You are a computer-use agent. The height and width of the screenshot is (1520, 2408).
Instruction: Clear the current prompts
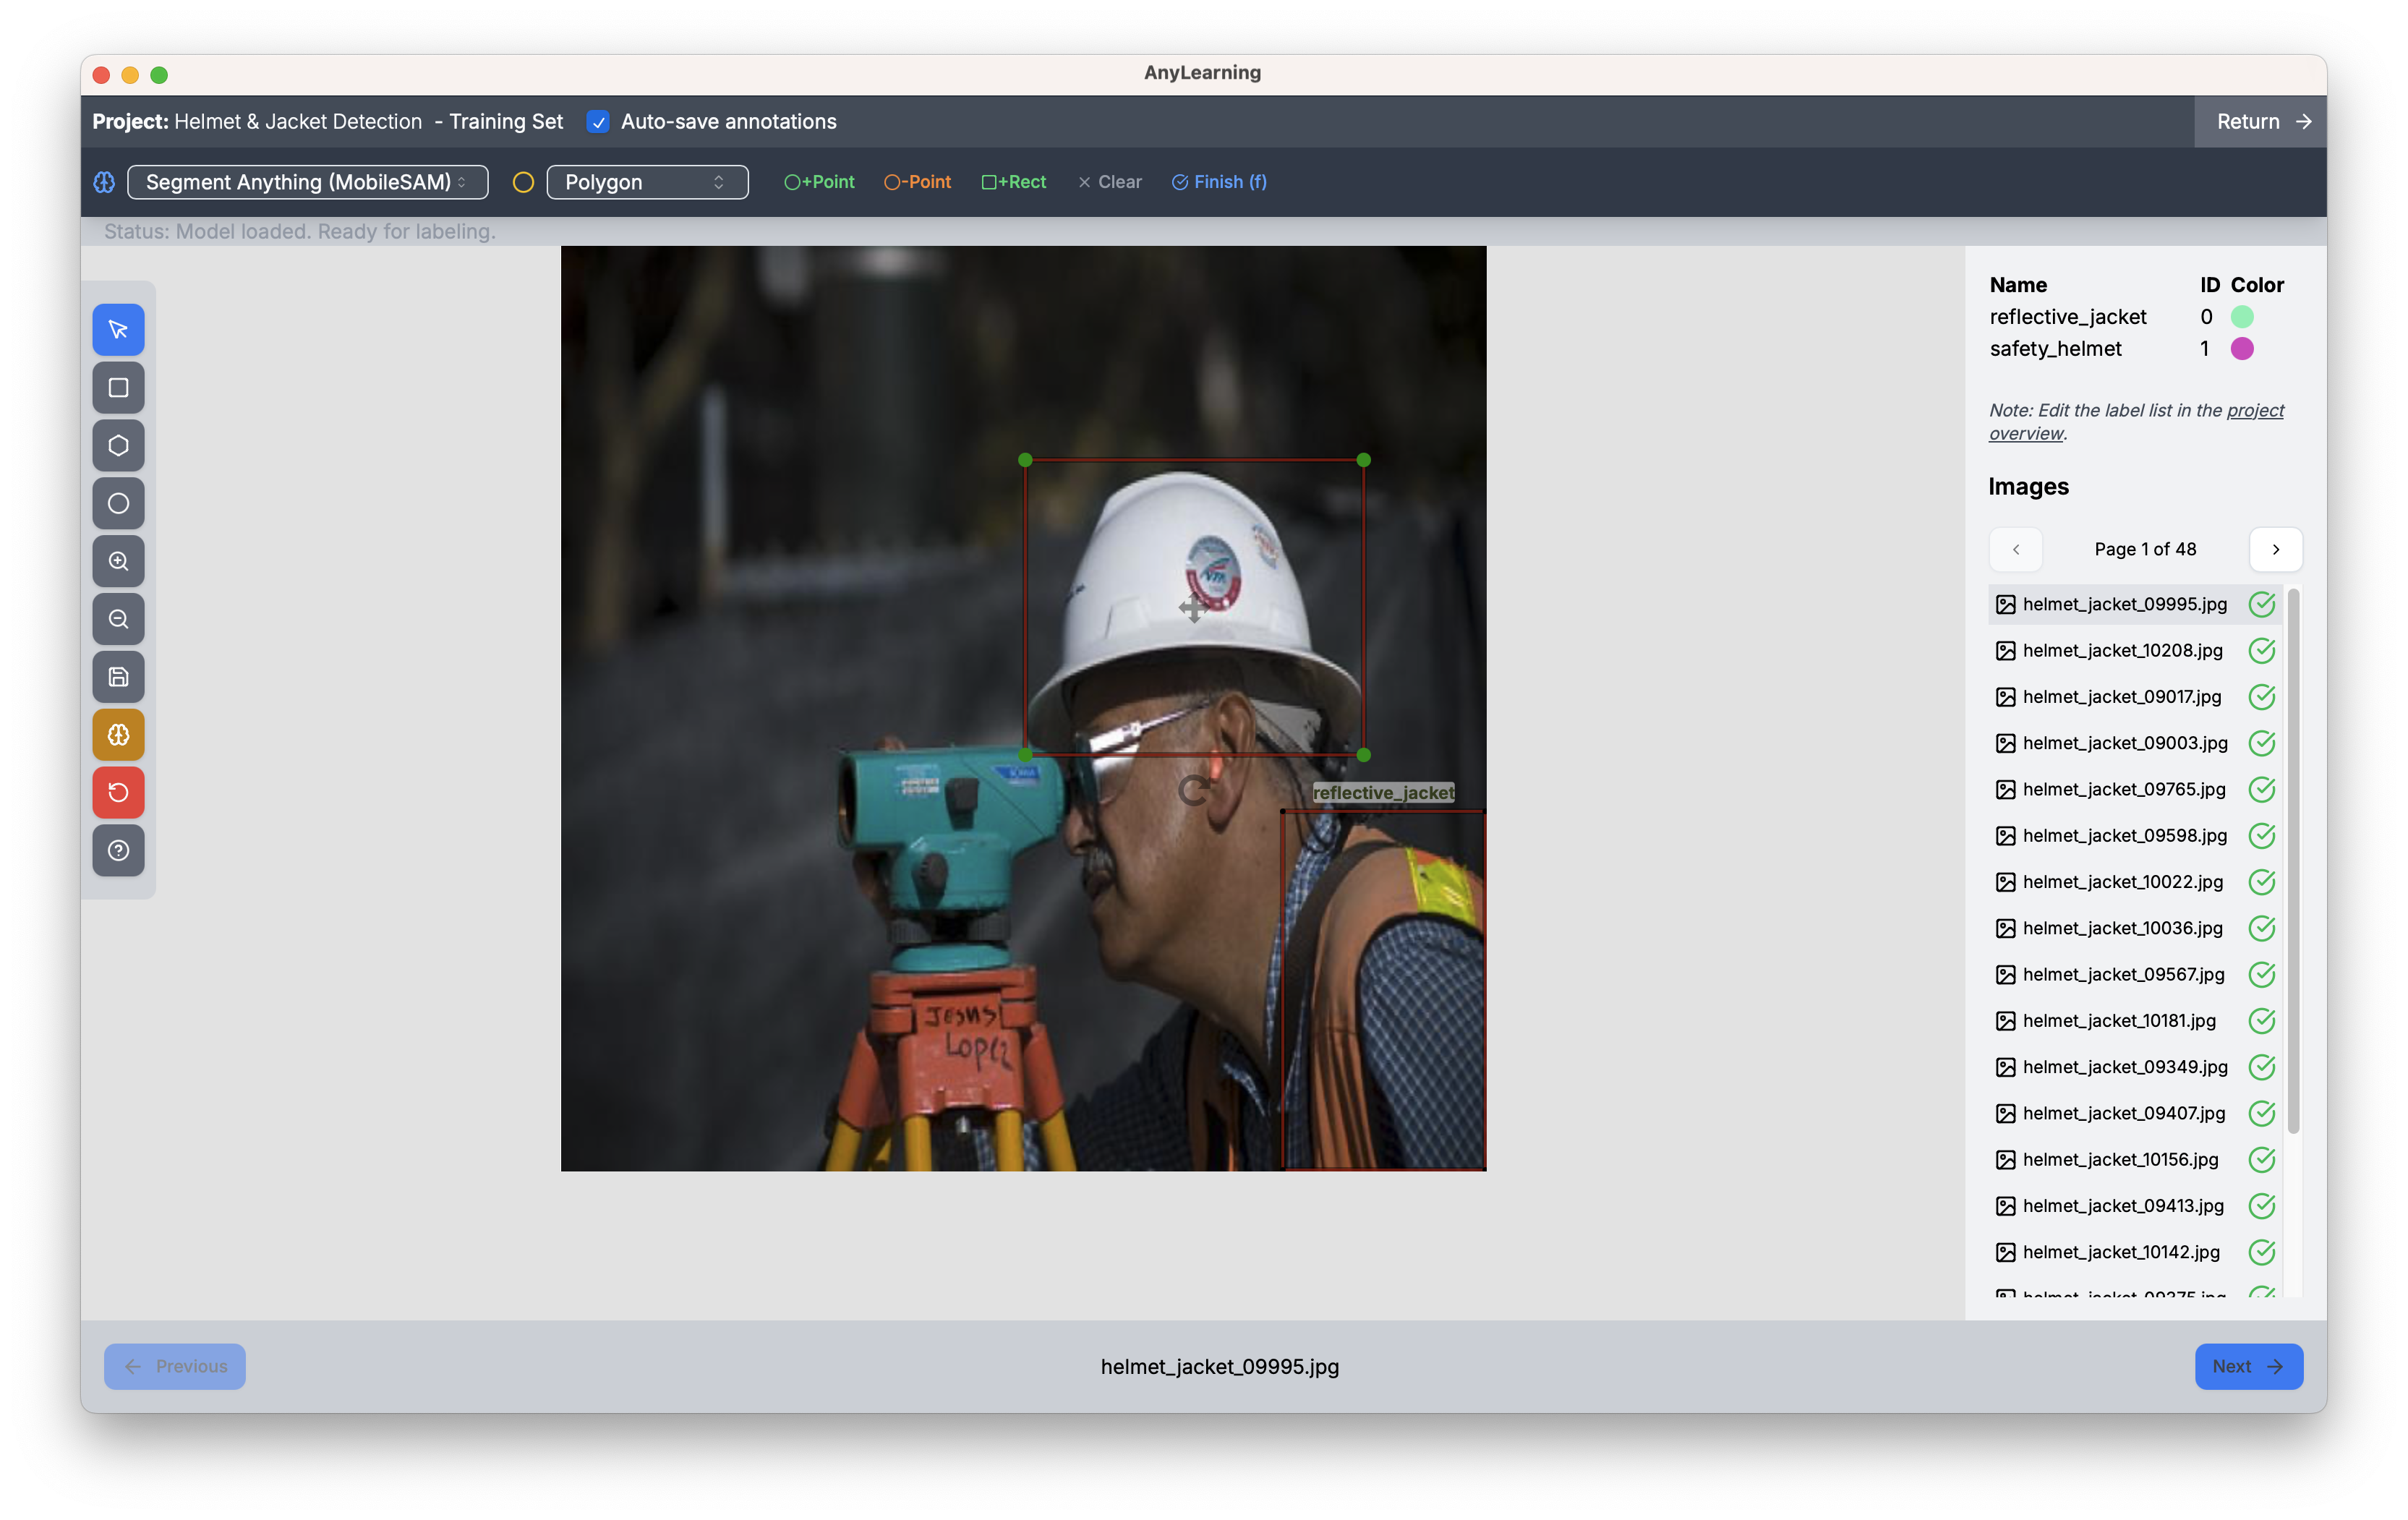[x=1109, y=182]
